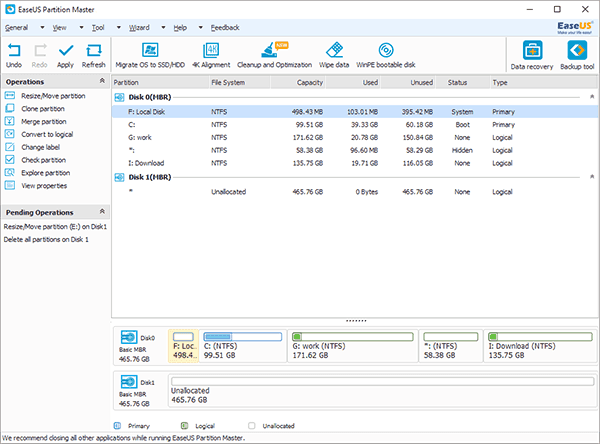Open the General menu
Screen dimensions: 600x444
pos(16,28)
